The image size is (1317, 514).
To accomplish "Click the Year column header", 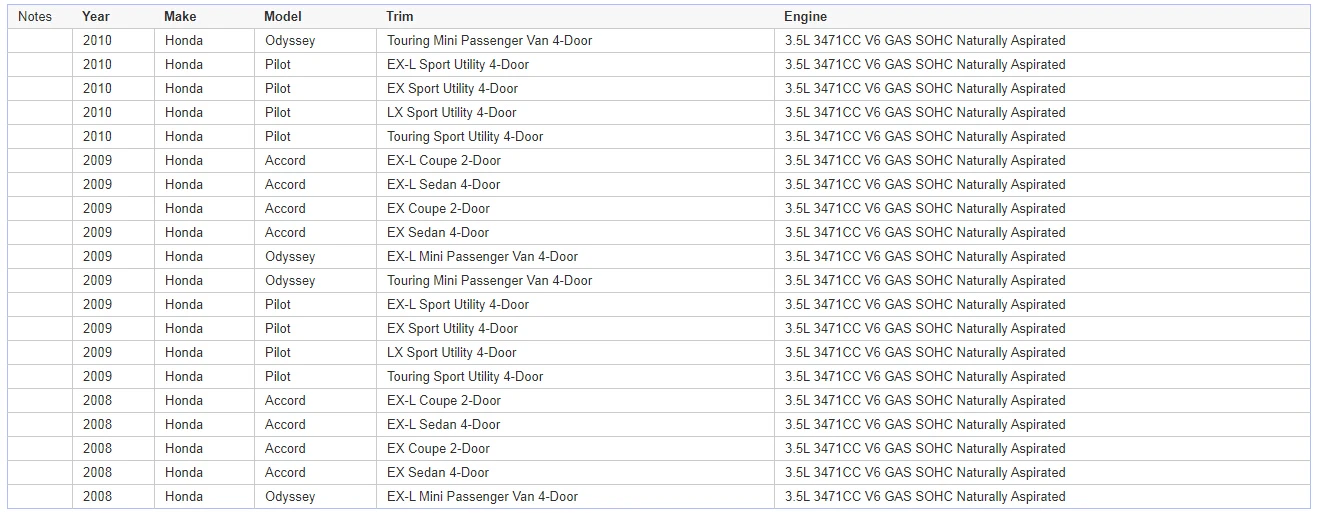I will pyautogui.click(x=96, y=17).
